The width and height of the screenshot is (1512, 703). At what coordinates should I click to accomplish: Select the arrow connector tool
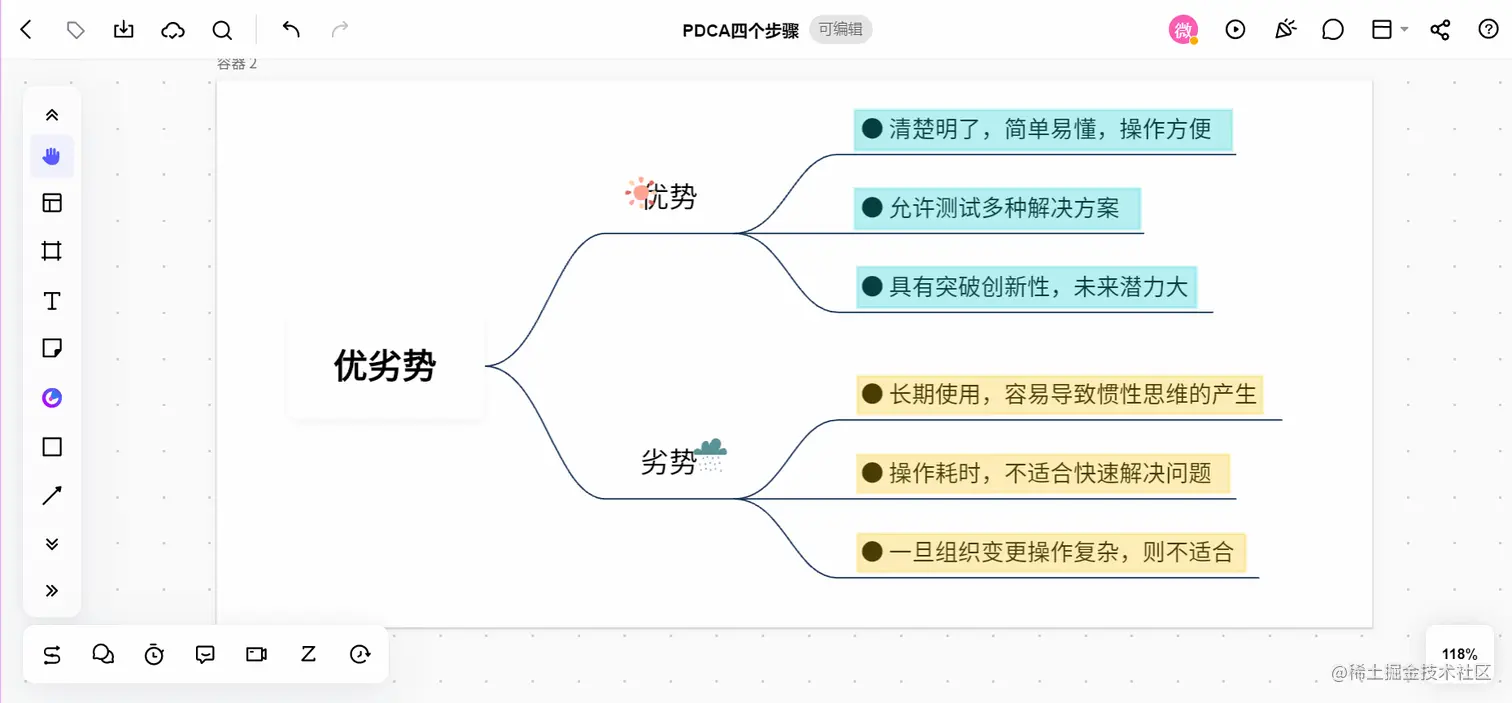52,495
